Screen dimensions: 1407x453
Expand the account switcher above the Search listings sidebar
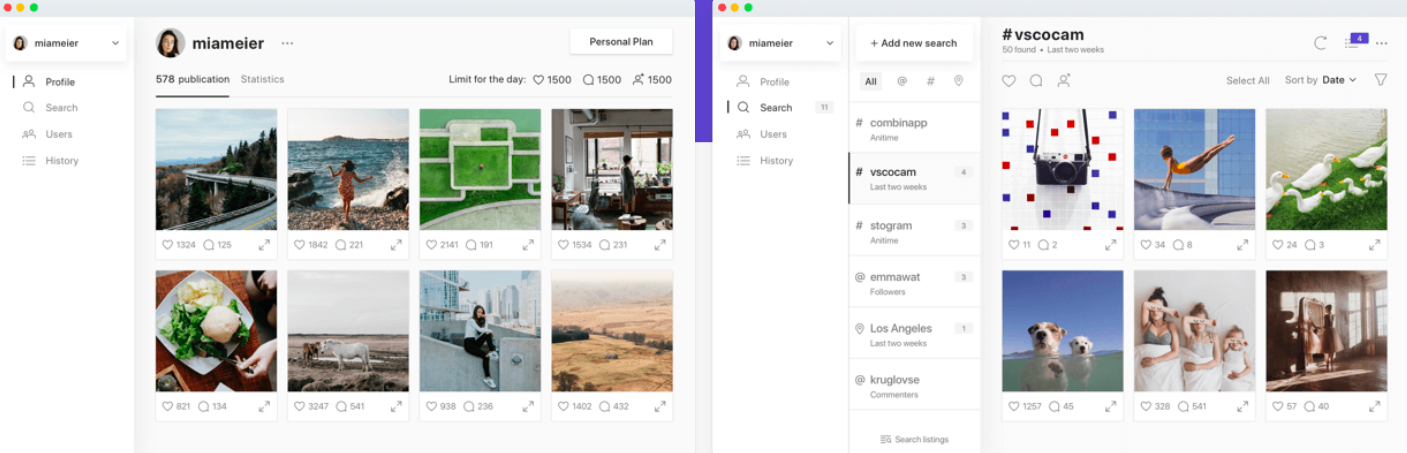[x=780, y=43]
